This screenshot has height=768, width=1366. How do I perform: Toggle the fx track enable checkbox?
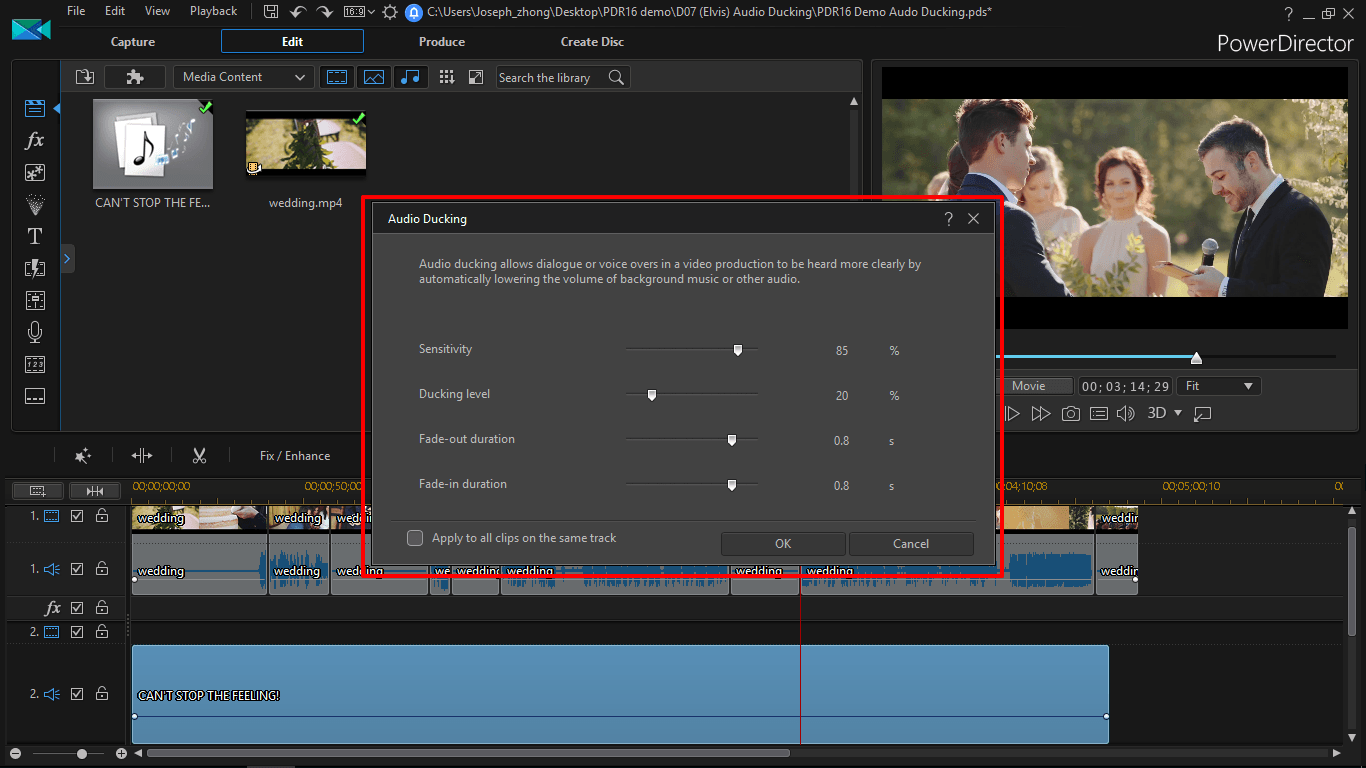point(77,608)
